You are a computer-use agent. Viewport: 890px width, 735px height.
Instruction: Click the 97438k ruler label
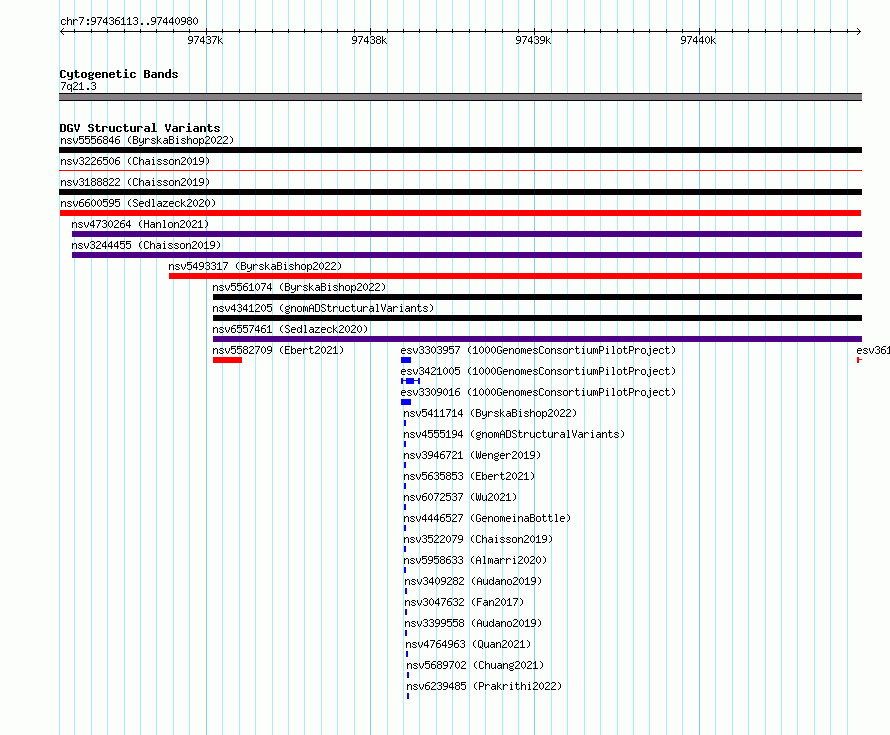pyautogui.click(x=369, y=40)
